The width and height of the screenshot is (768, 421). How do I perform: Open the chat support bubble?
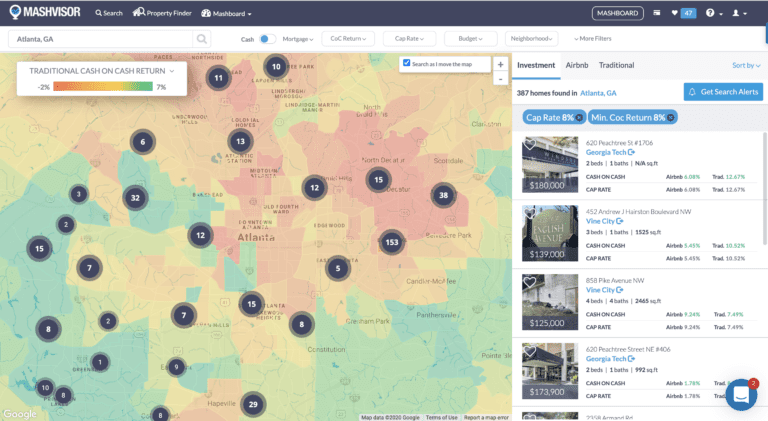point(741,396)
